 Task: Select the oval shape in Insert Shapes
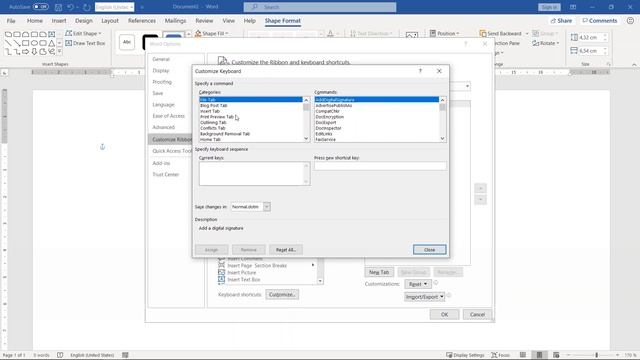pos(34,43)
